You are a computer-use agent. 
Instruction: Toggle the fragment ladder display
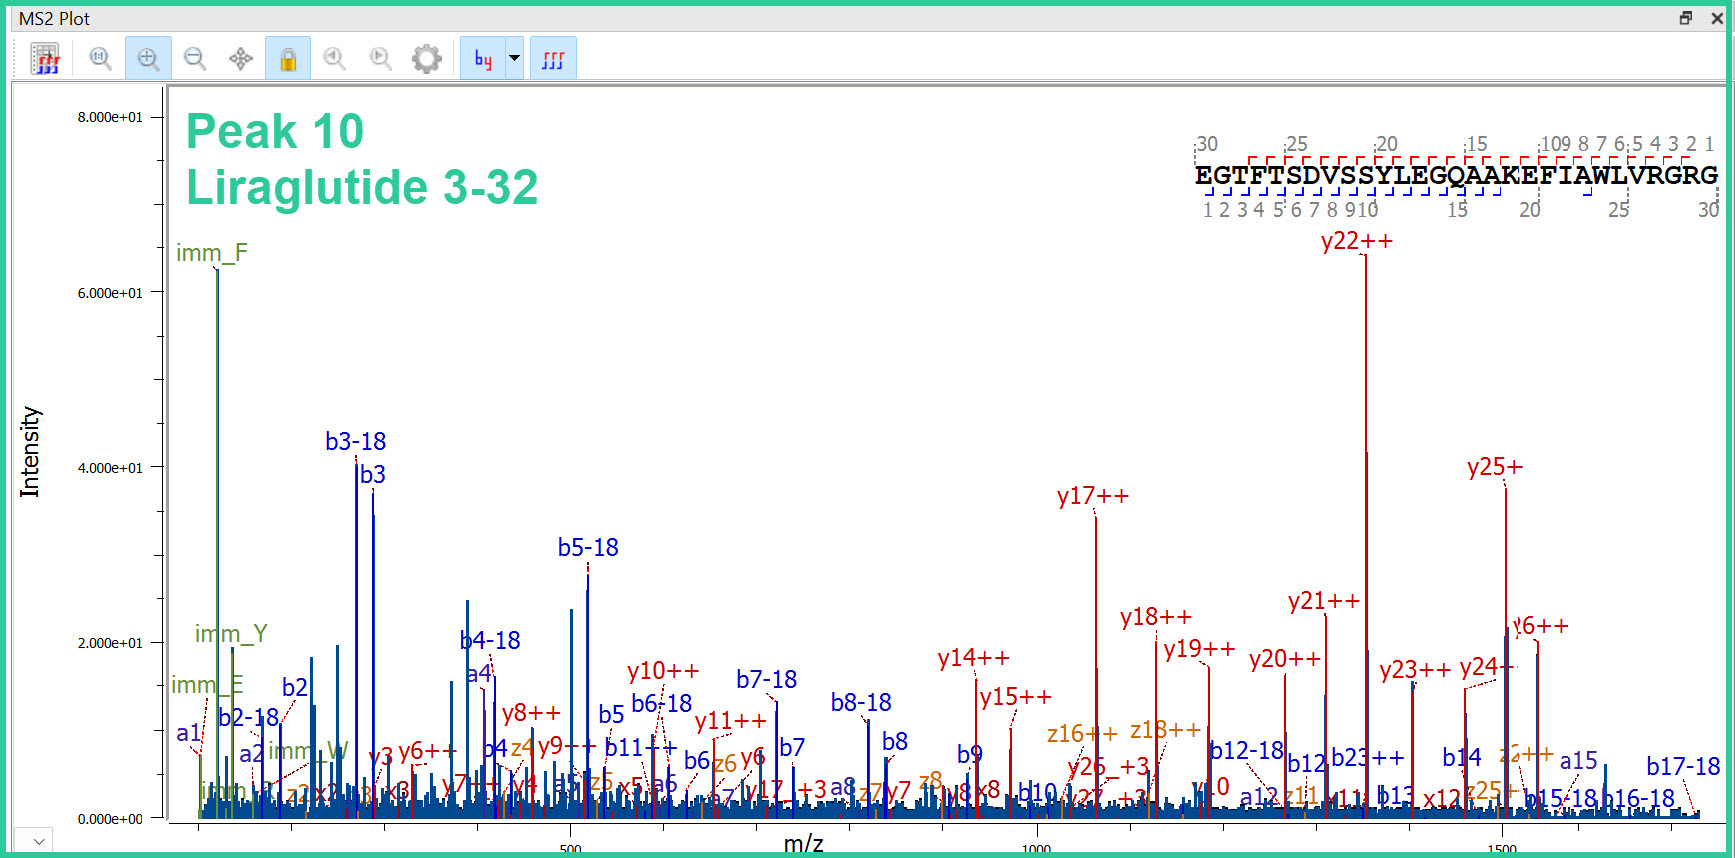(x=553, y=59)
